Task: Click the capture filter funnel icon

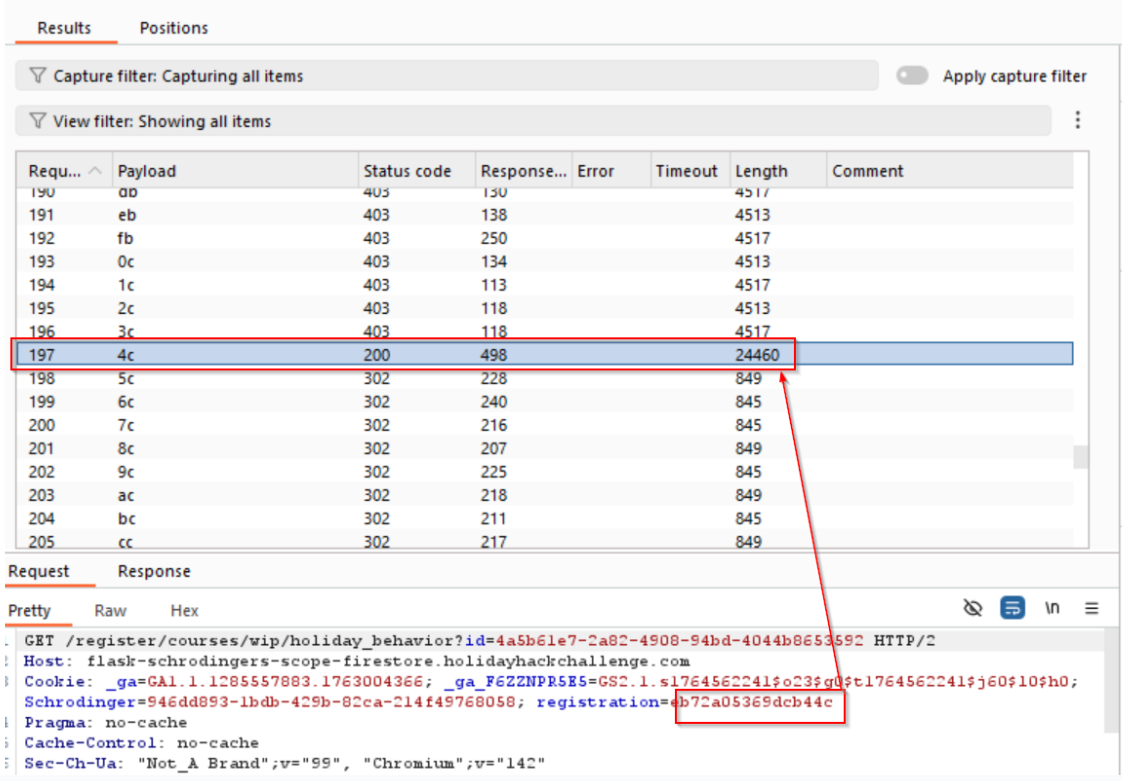Action: [x=38, y=76]
